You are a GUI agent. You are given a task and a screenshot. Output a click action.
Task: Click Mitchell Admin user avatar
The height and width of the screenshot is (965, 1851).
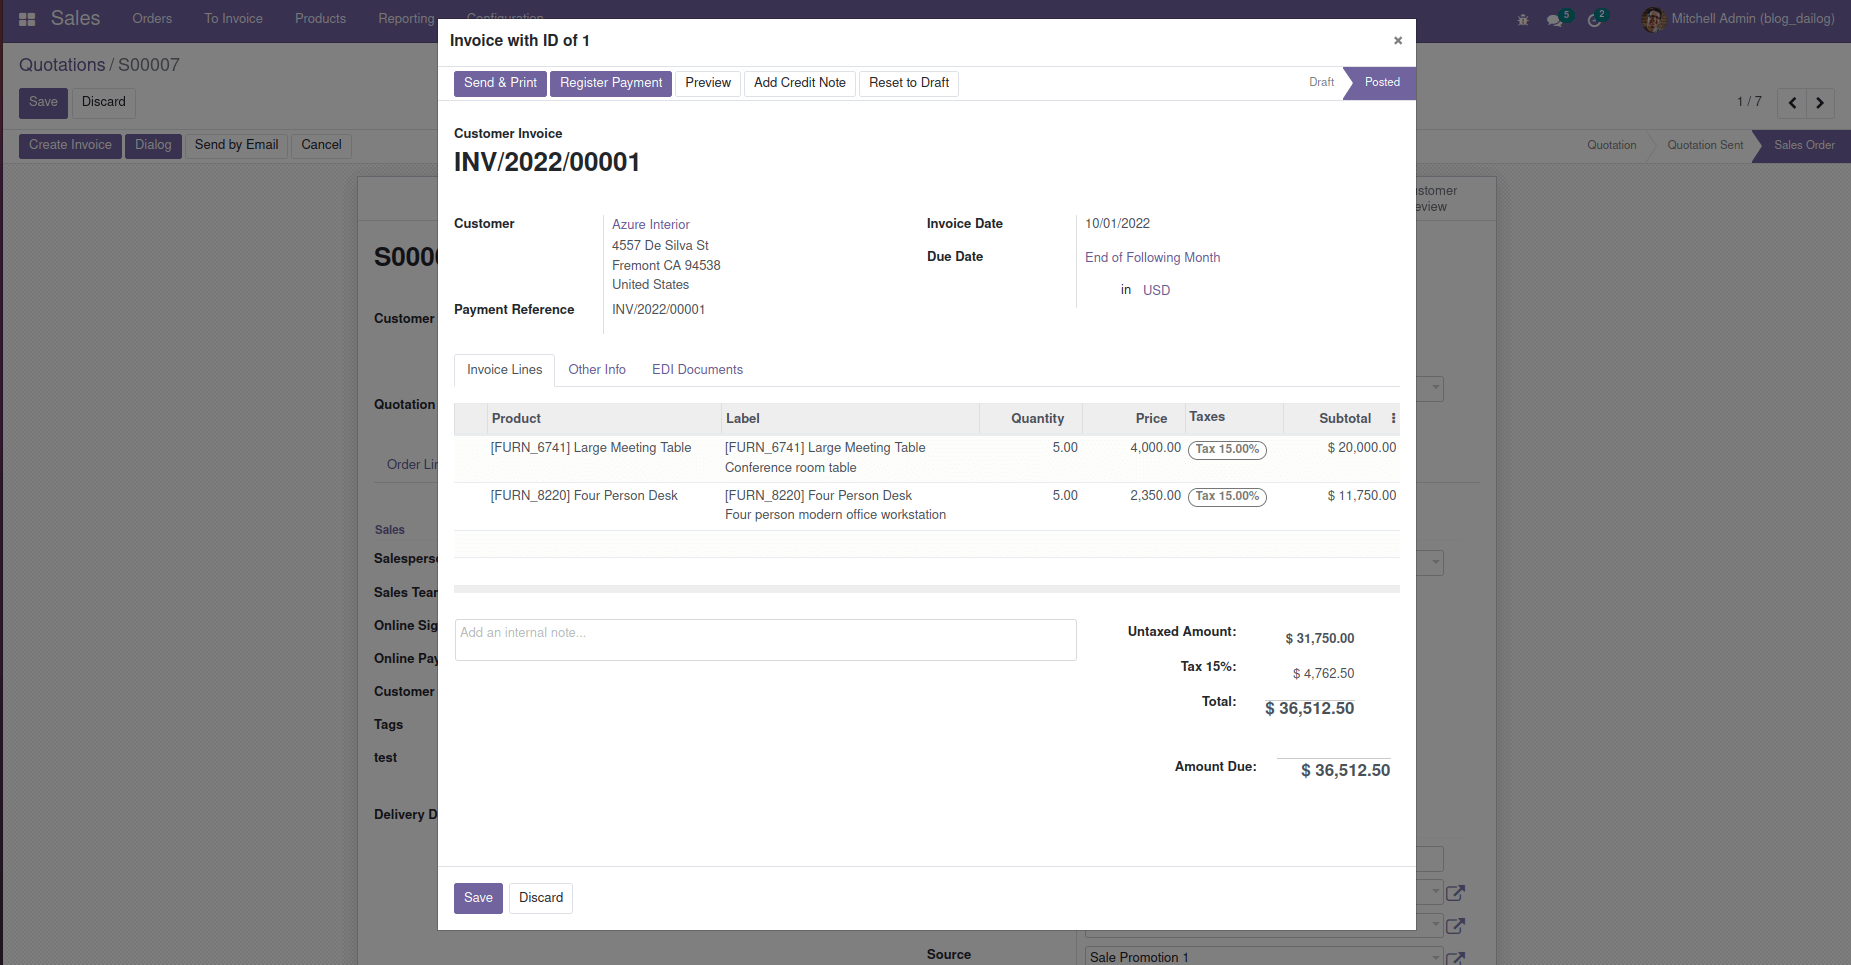[1652, 19]
